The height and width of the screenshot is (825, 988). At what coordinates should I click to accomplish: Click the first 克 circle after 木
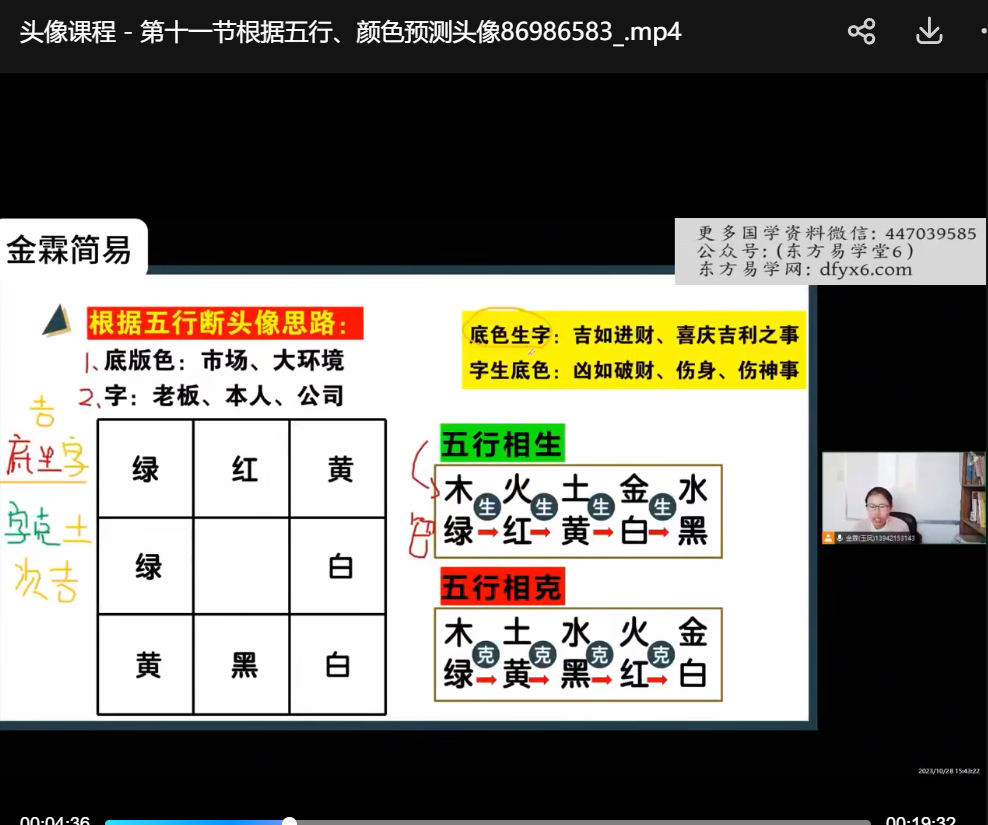487,653
